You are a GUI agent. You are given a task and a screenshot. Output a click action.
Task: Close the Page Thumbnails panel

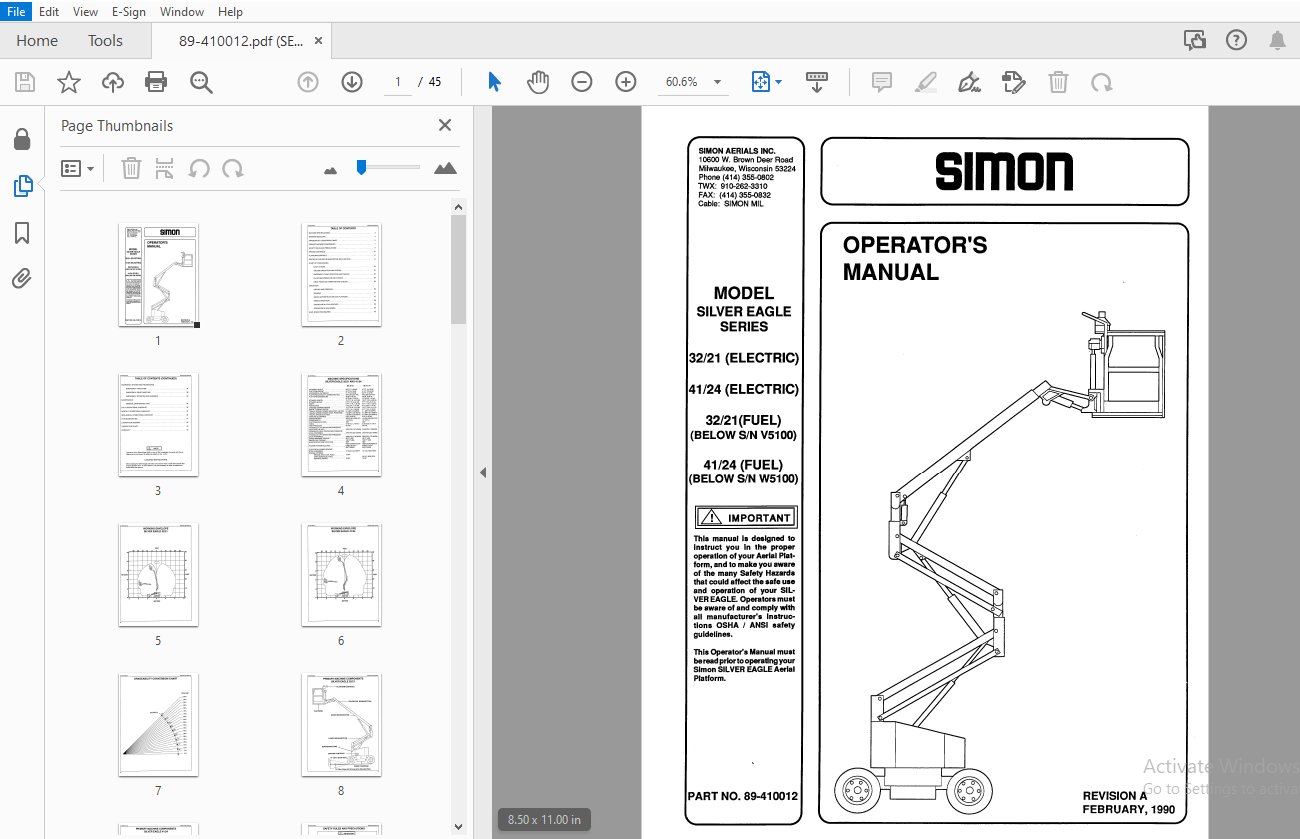click(445, 125)
